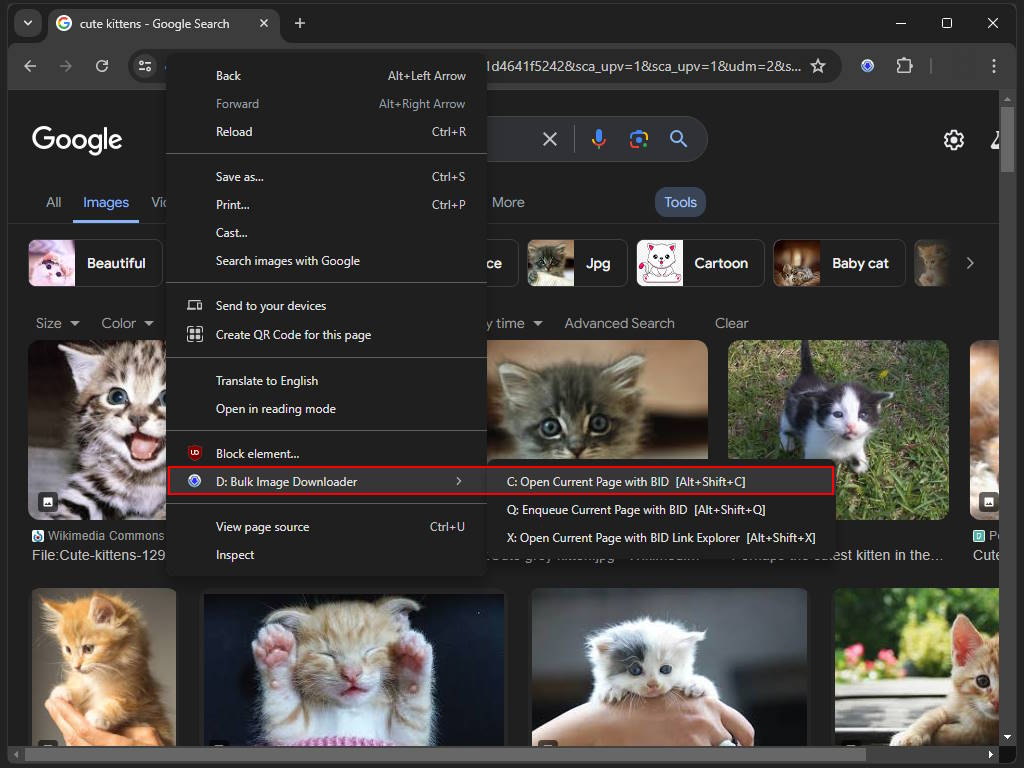
Task: Select Open in reading mode
Action: point(327,409)
